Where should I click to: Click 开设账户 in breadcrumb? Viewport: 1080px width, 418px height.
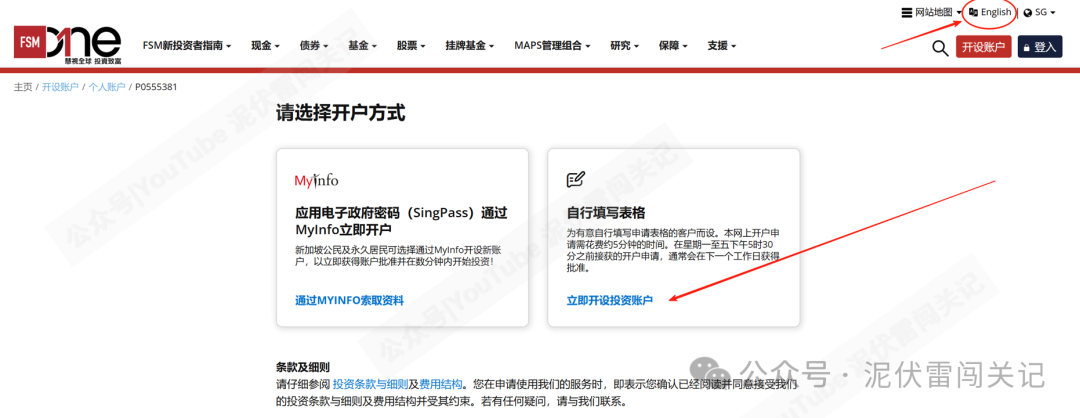tap(61, 87)
